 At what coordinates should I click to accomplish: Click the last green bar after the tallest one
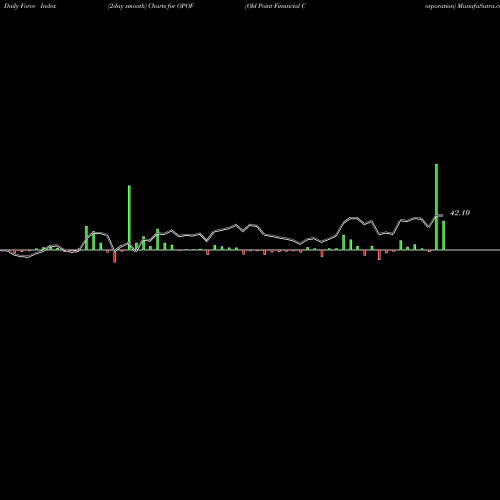coord(444,235)
